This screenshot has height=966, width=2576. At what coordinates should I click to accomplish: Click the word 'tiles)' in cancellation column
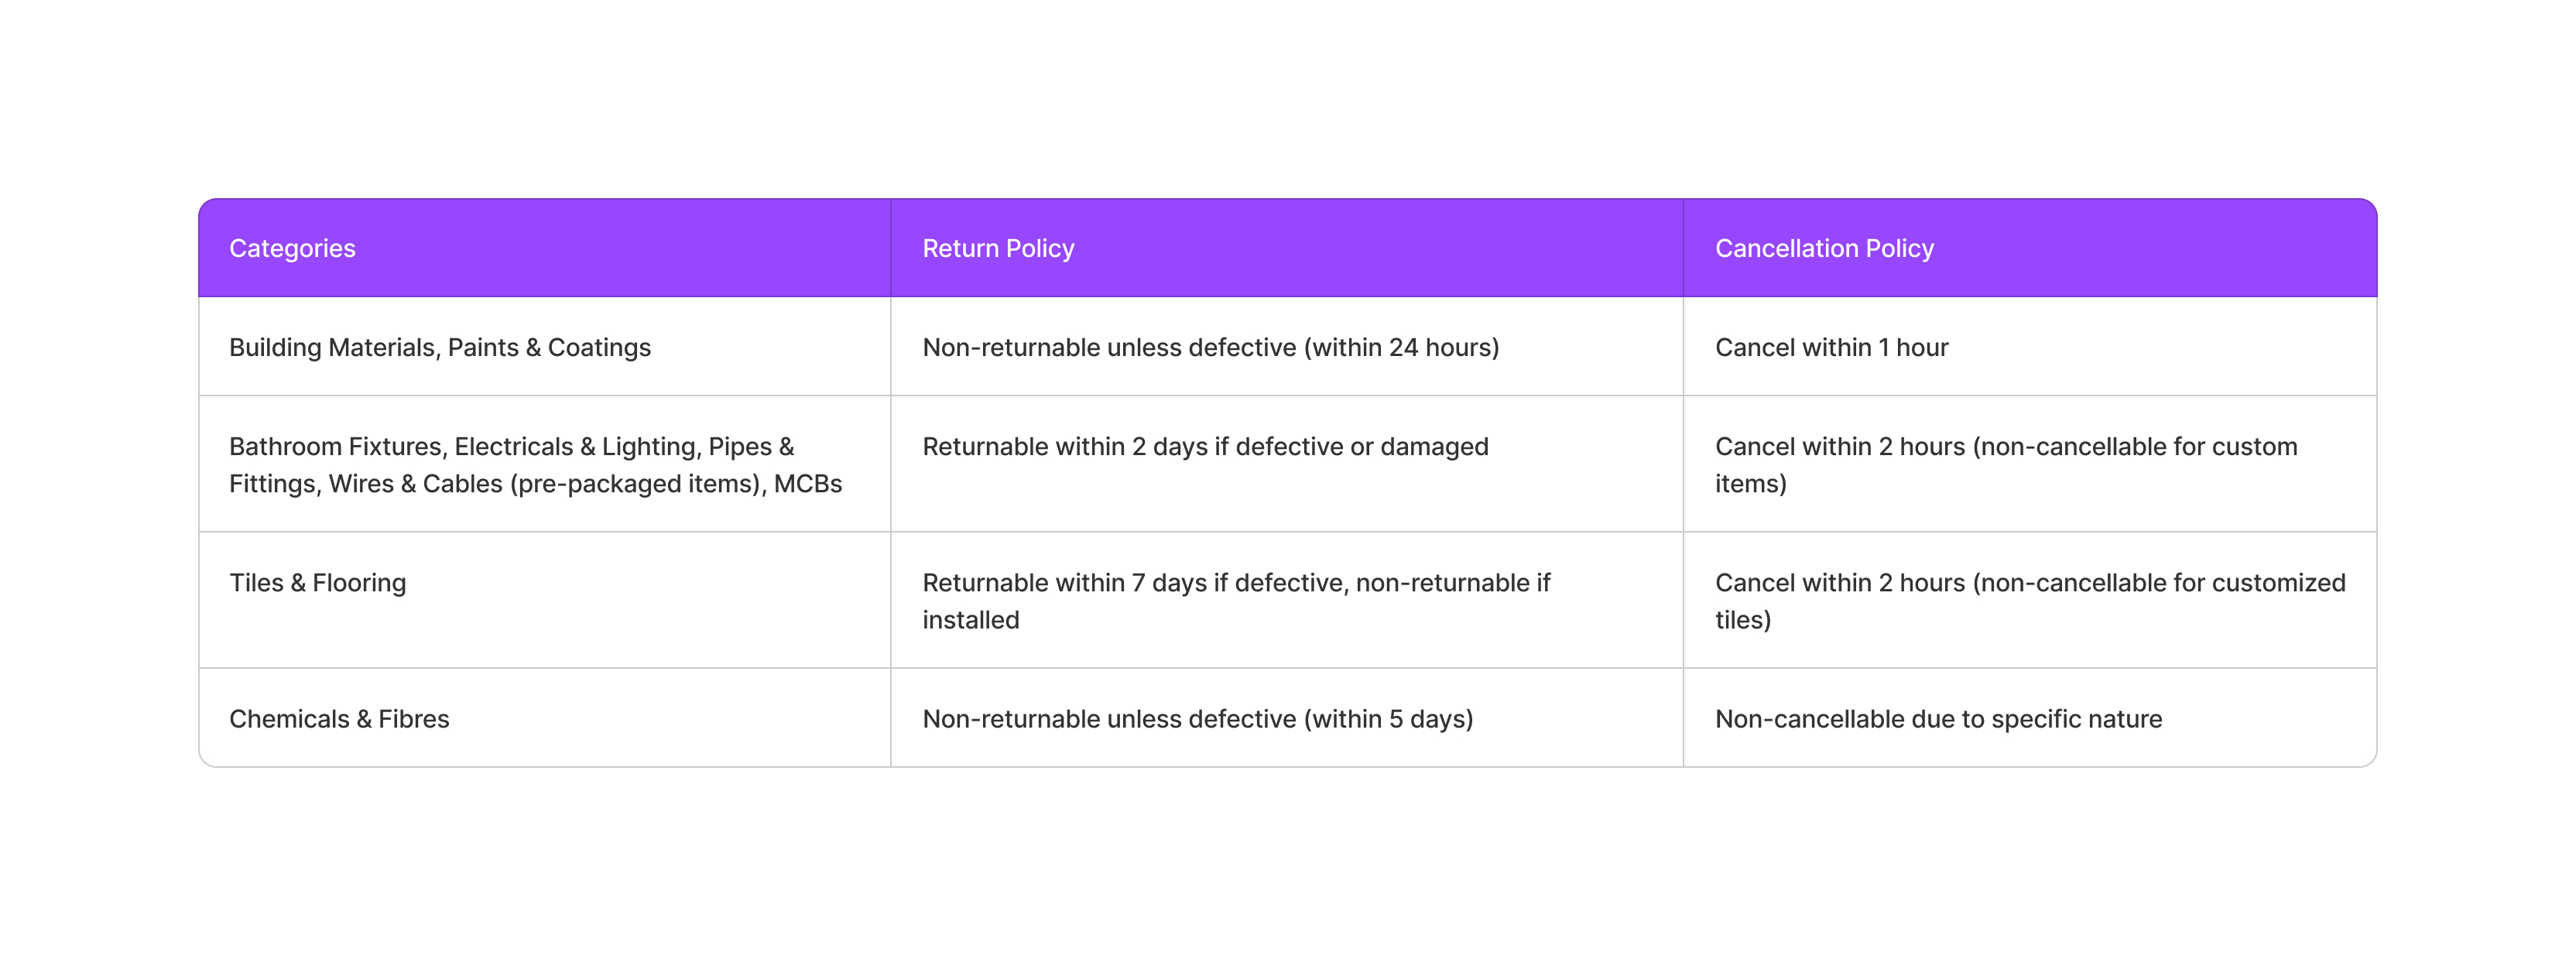1742,620
